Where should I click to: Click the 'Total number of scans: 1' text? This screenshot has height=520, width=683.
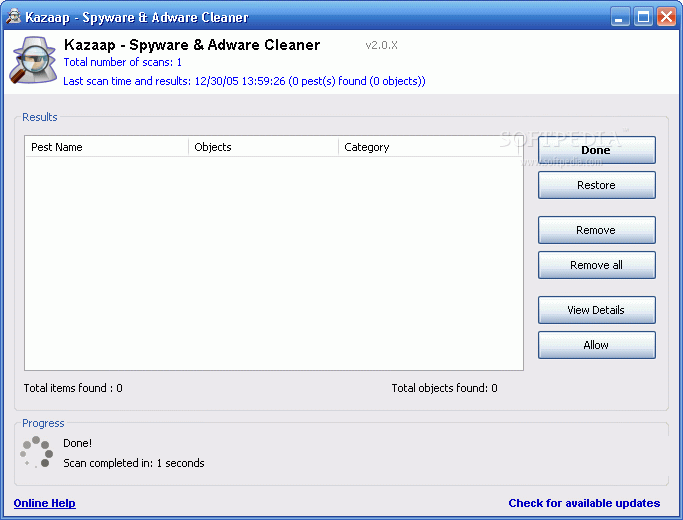point(122,62)
